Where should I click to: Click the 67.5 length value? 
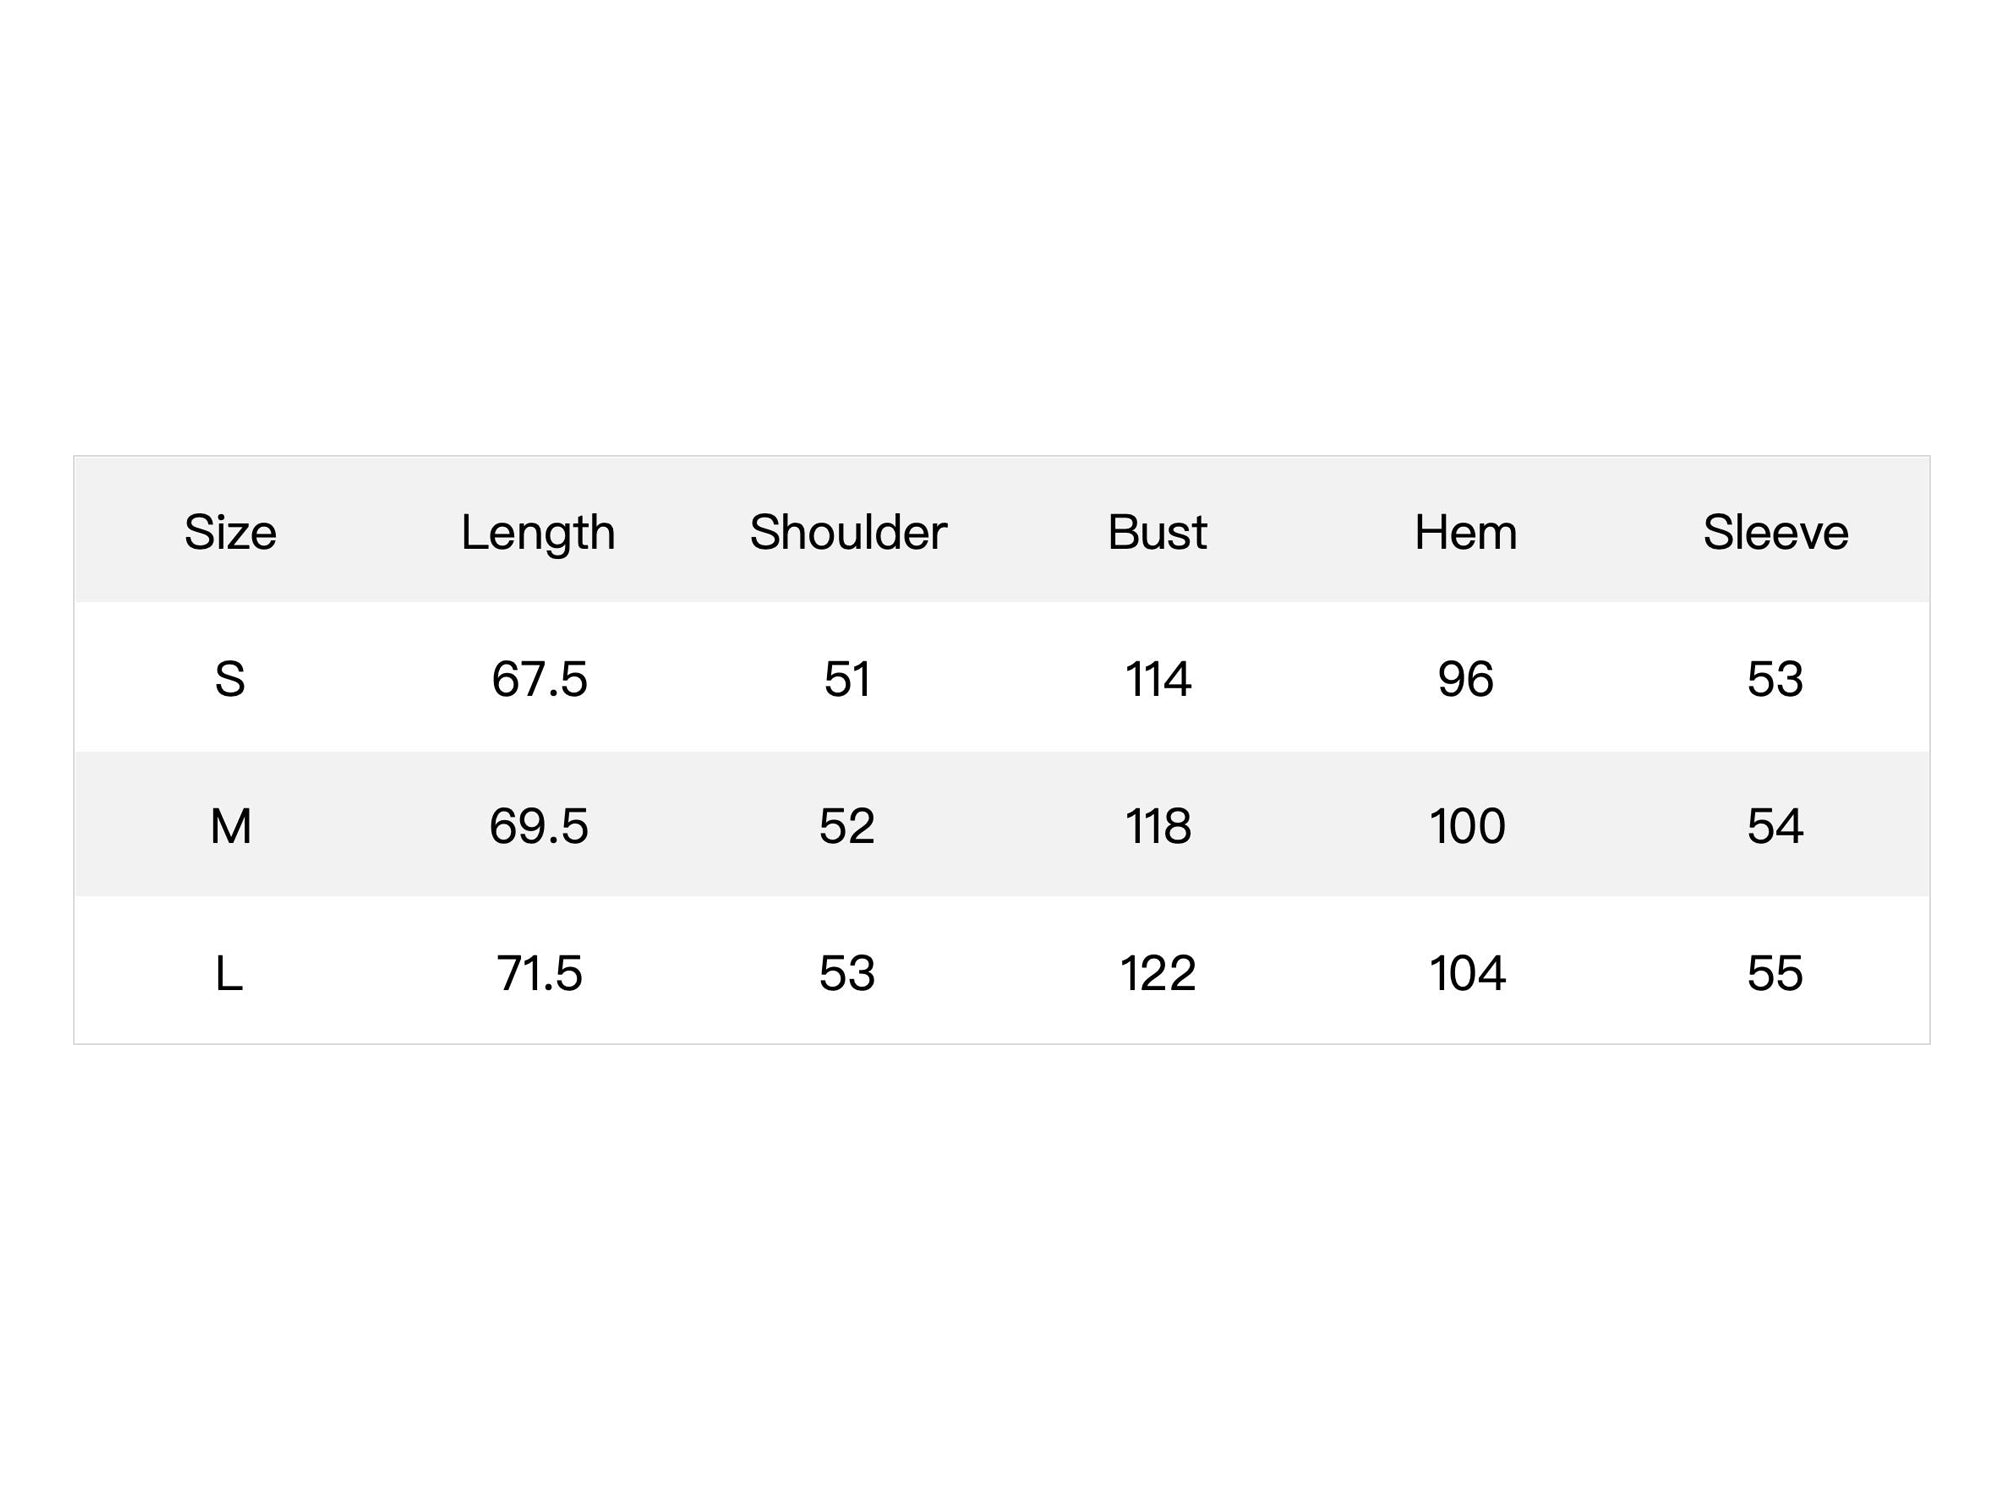coord(539,680)
